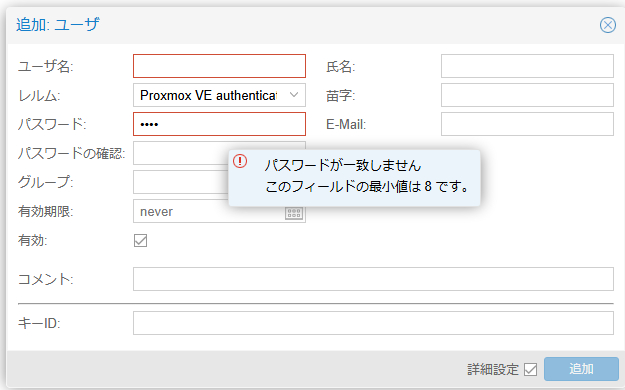Click inside the コメント field

click(x=373, y=279)
